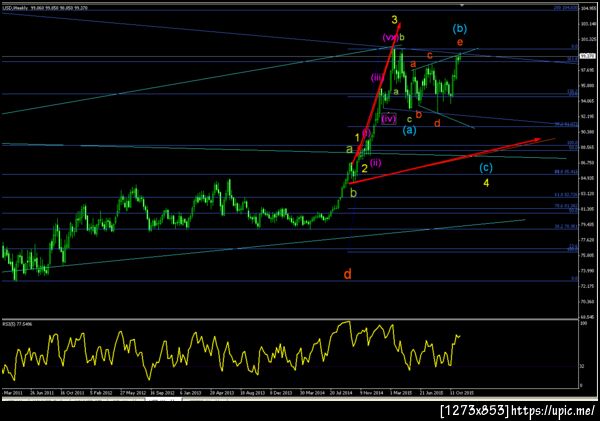Click the '11 Oct 2015' date on time axis
Image resolution: width=600 pixels, height=421 pixels.
click(x=462, y=393)
